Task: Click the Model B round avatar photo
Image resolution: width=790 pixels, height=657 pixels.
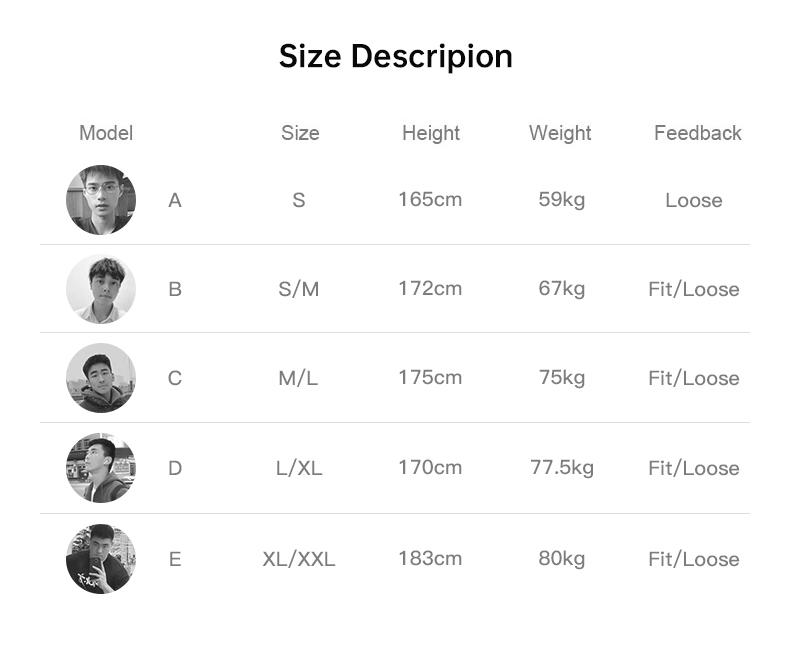Action: coord(101,289)
